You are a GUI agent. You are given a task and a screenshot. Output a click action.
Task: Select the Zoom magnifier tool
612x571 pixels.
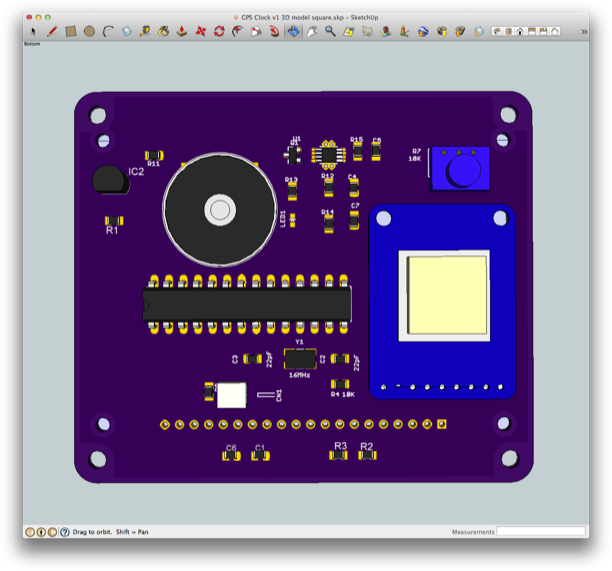pyautogui.click(x=330, y=31)
